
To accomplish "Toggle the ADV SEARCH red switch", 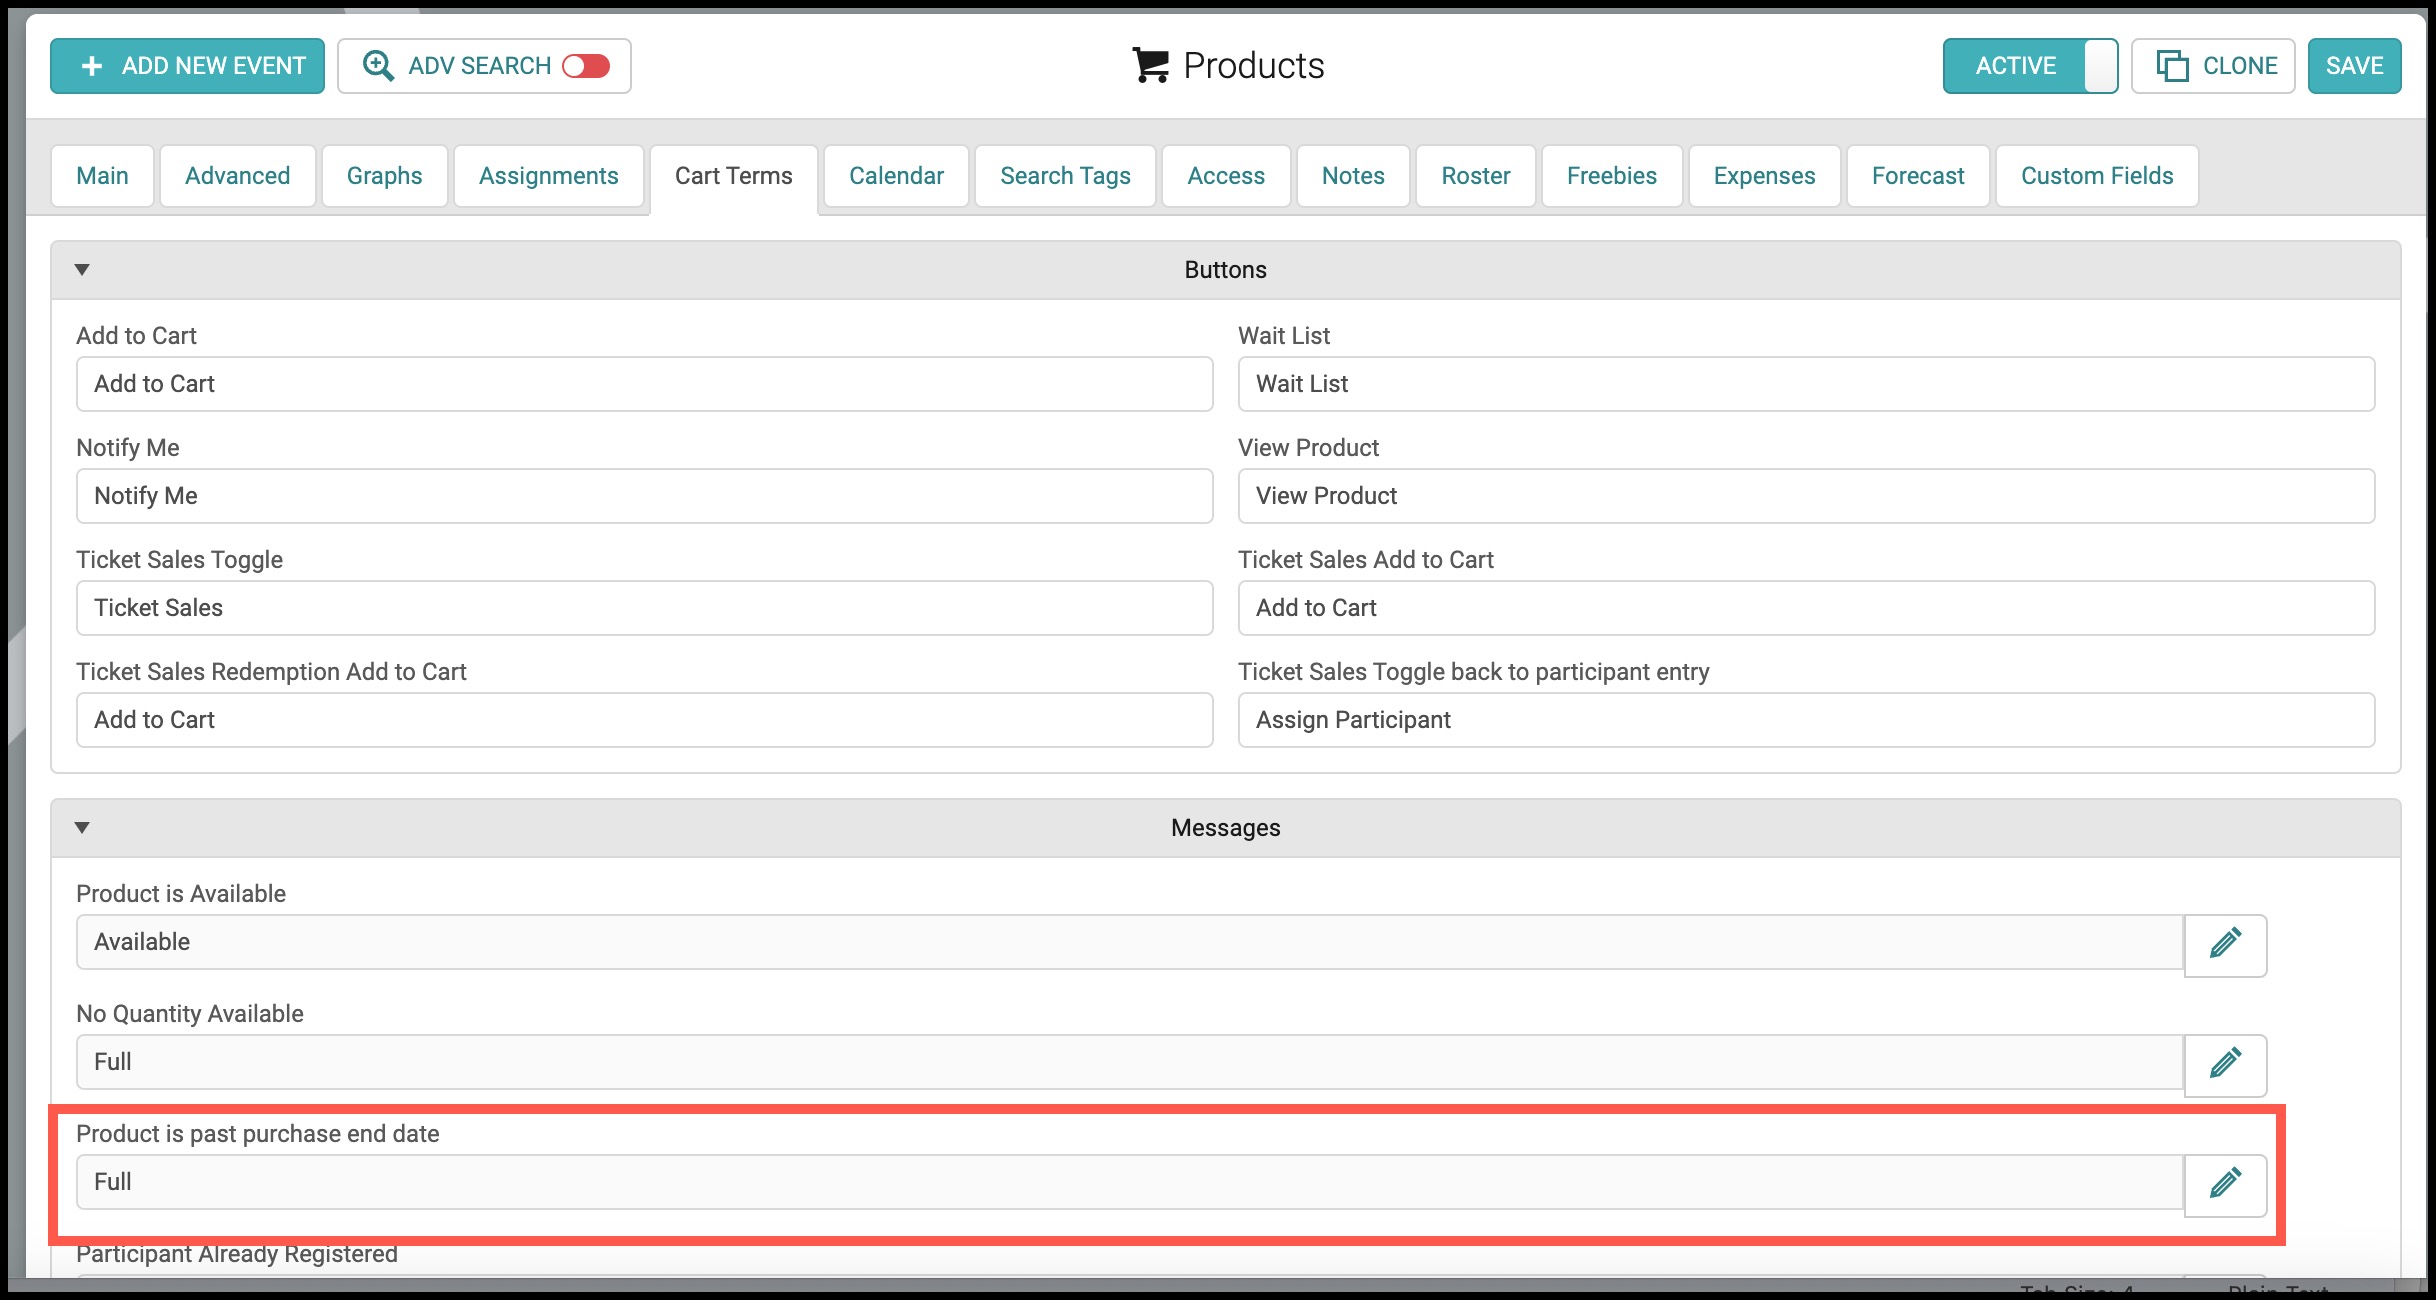I will [586, 66].
